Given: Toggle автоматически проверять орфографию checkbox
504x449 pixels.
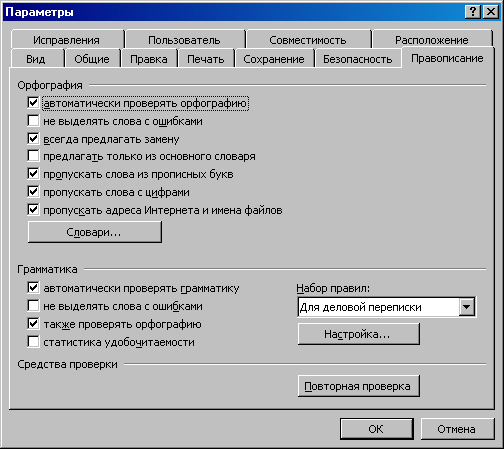Looking at the screenshot, I should click(x=33, y=103).
